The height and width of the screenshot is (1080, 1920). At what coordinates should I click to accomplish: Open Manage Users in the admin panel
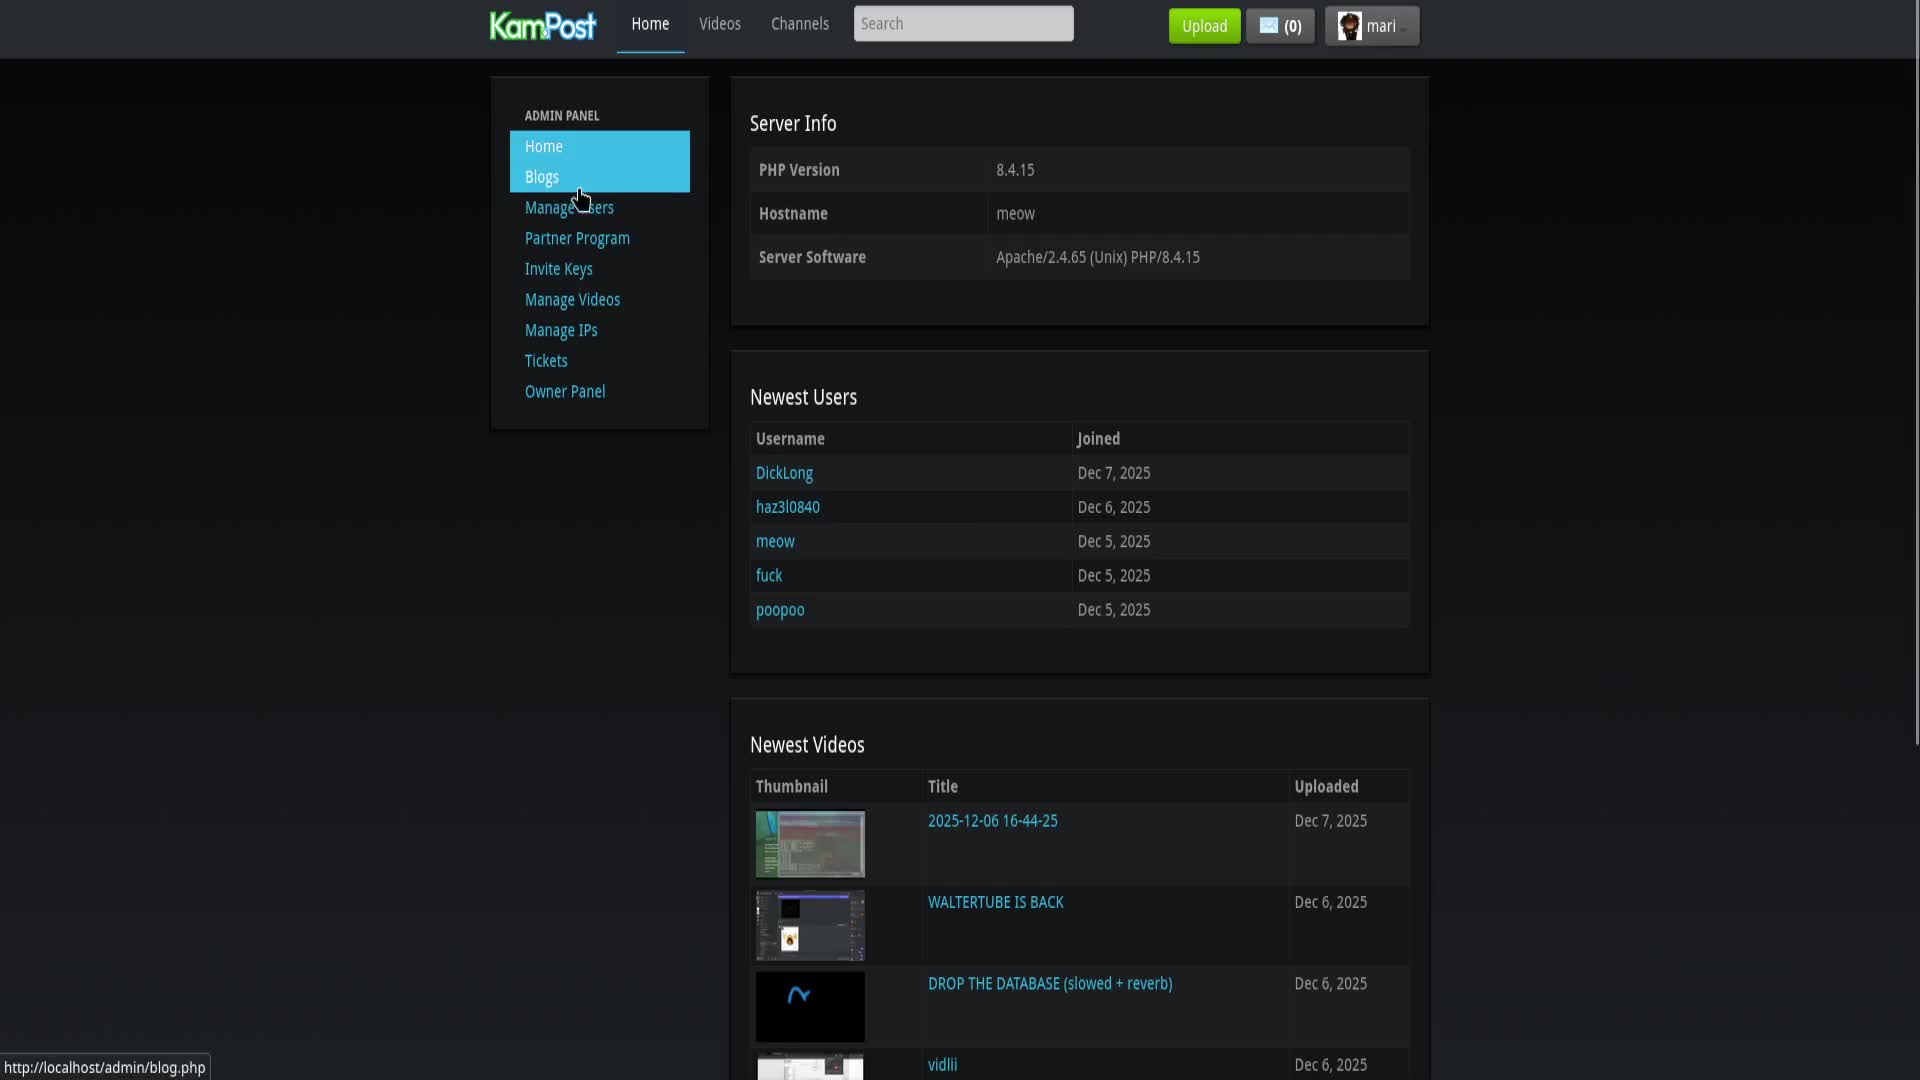click(569, 208)
